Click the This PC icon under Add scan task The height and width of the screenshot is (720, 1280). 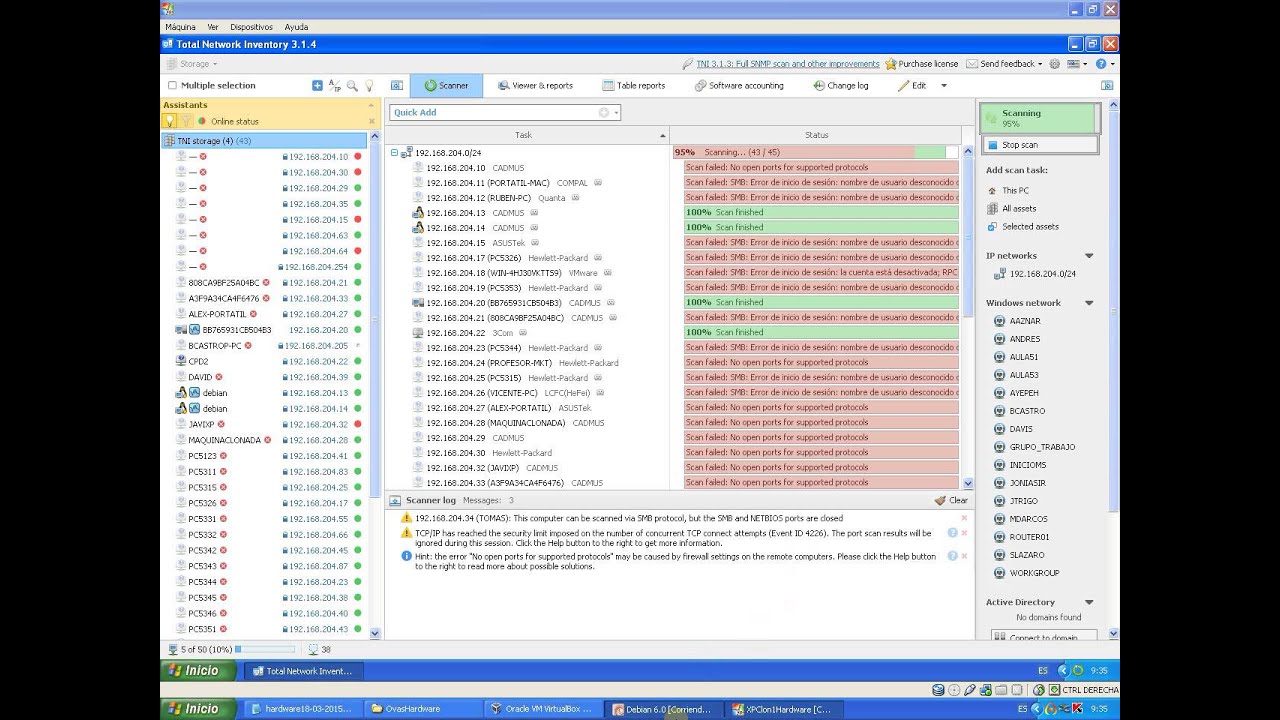click(993, 190)
